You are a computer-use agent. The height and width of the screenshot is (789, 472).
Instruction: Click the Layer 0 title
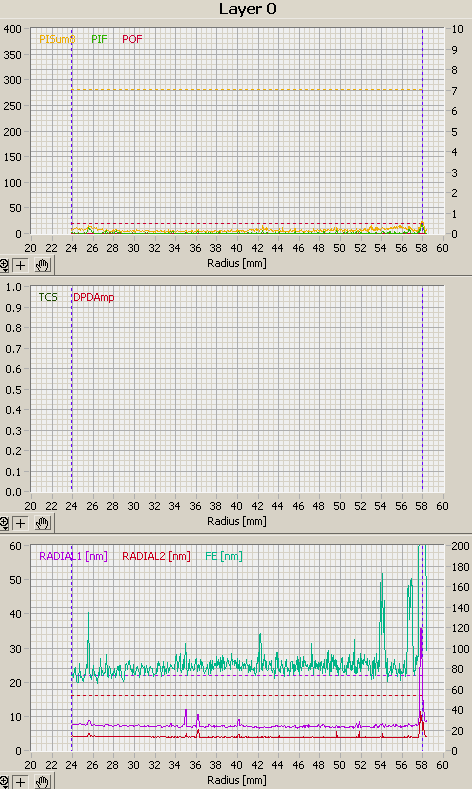click(248, 9)
